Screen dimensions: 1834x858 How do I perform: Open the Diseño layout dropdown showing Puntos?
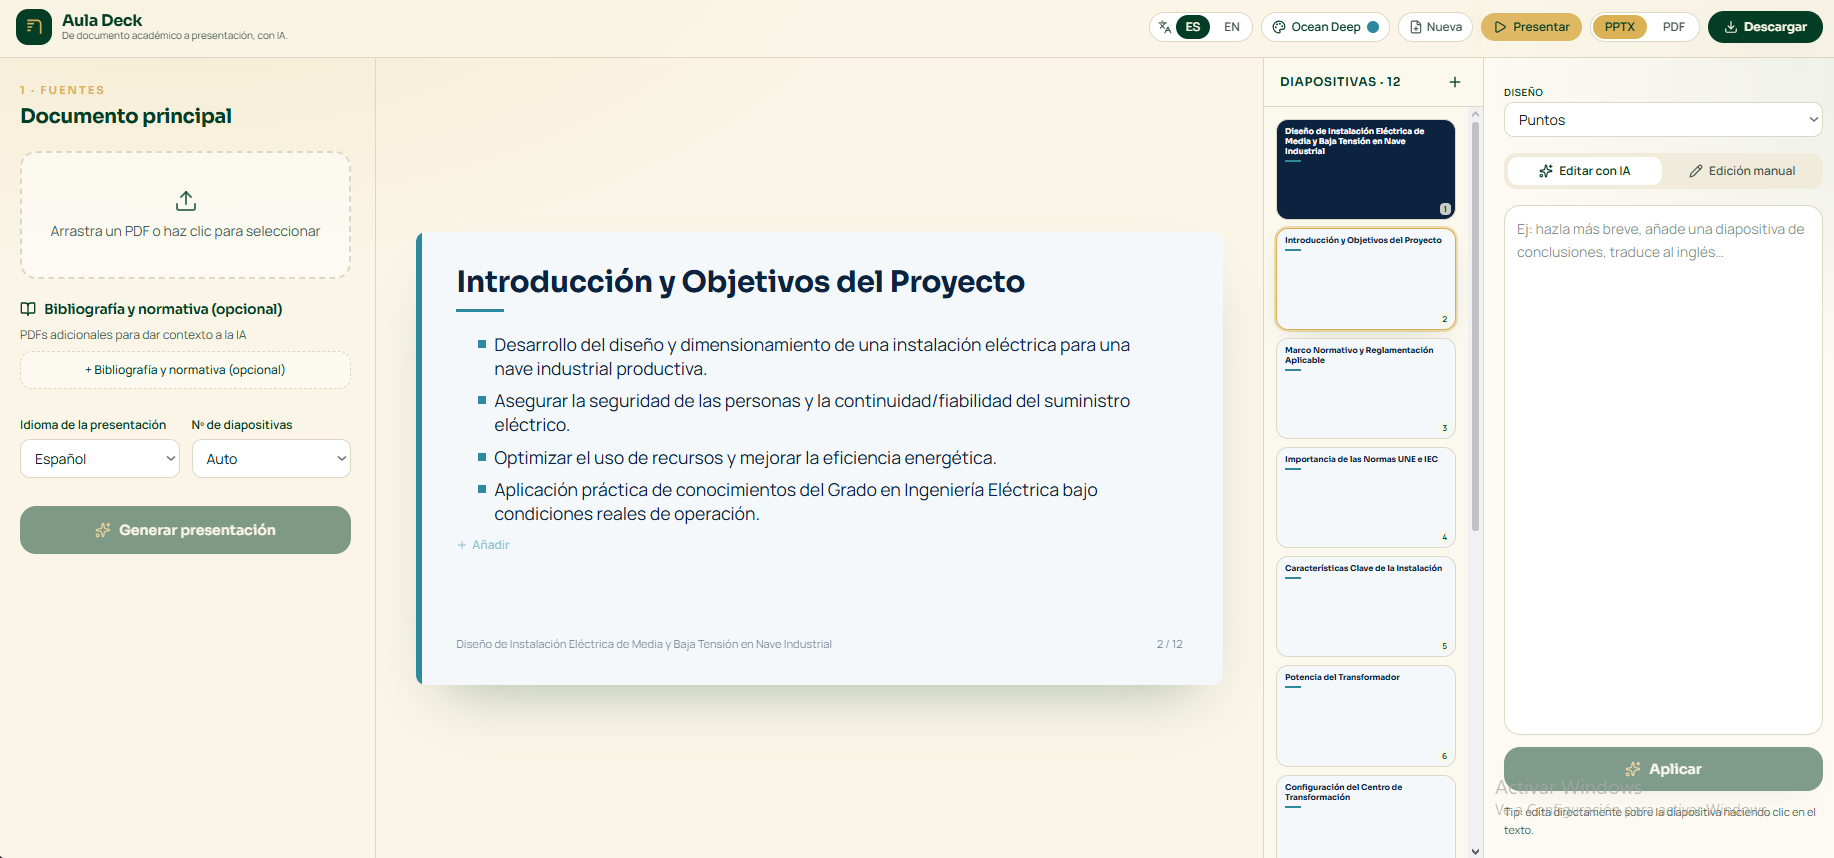coord(1663,120)
